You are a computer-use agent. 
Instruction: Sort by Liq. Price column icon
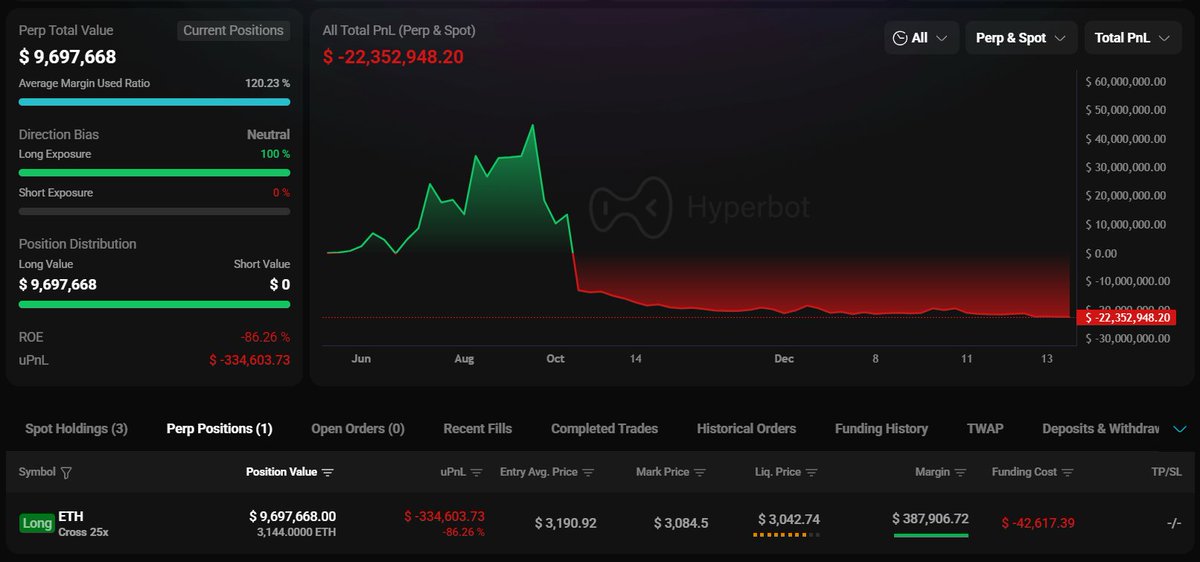pyautogui.click(x=811, y=472)
